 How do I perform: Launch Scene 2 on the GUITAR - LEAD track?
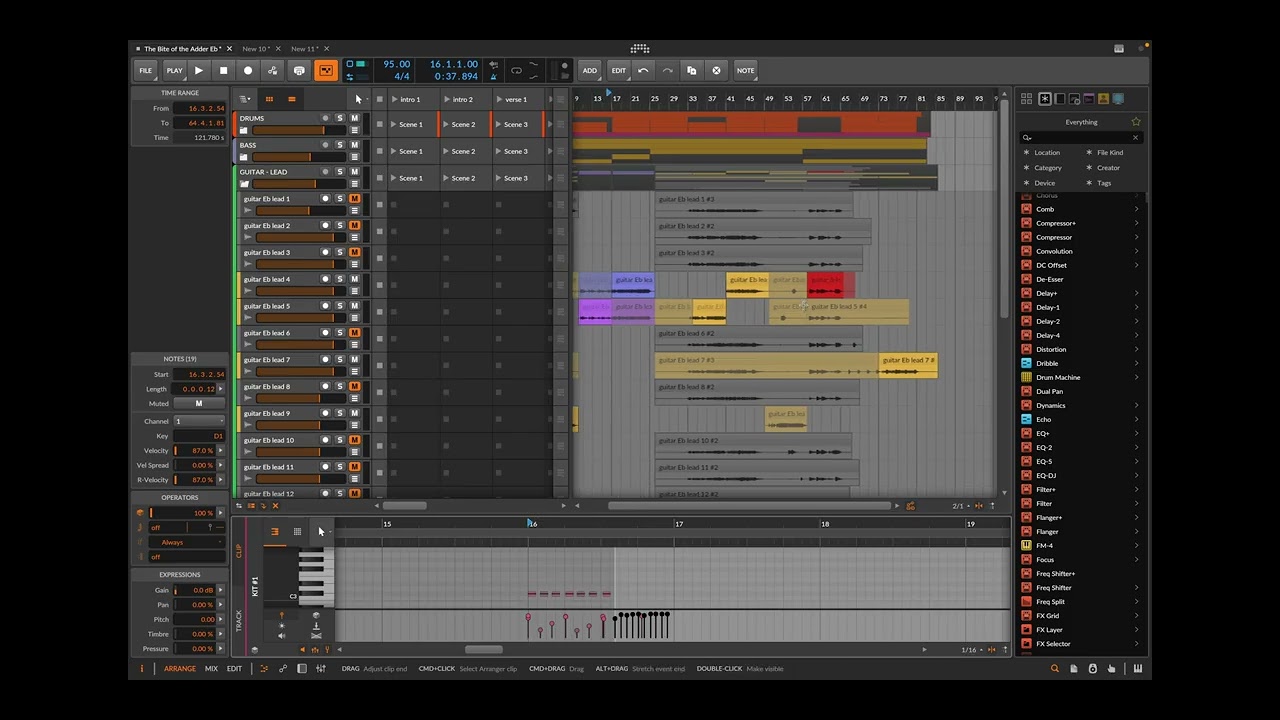coord(463,177)
